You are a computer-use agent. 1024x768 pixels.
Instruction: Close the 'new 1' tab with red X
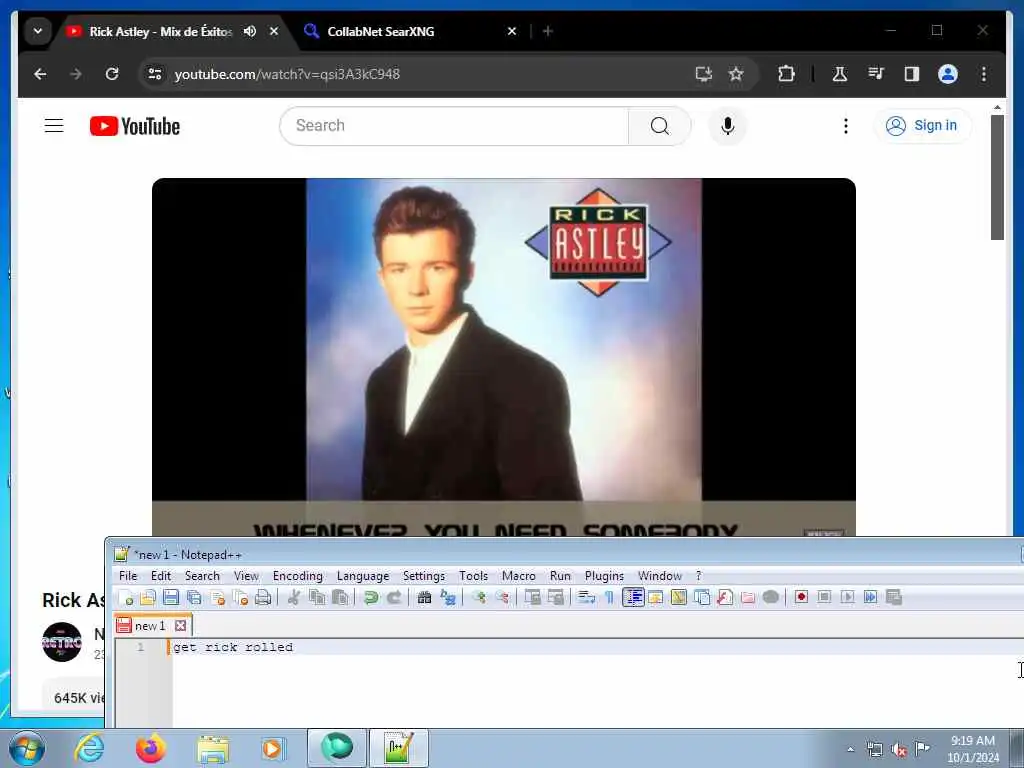pos(181,626)
